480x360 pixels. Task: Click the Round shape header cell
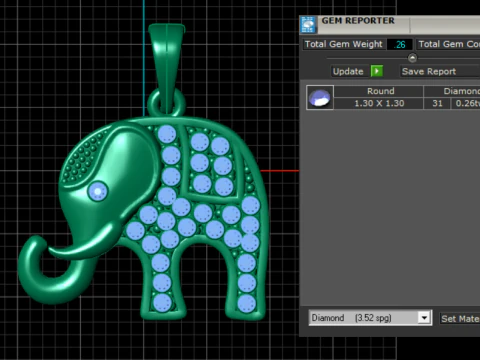click(379, 91)
